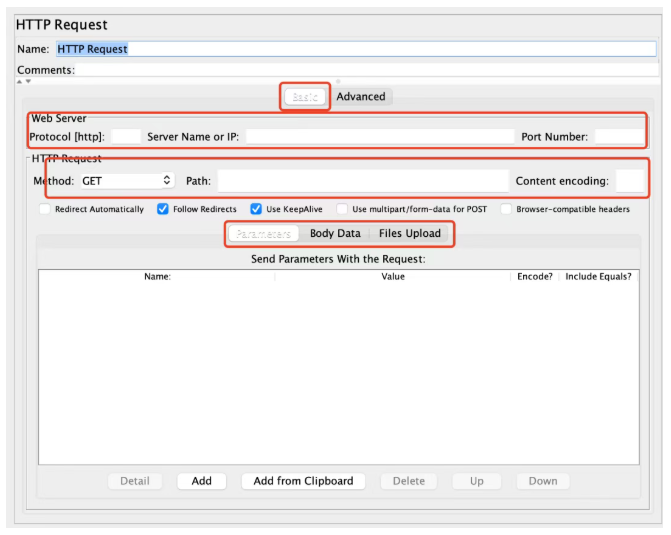Expand panel using the small down arrow
This screenshot has height=535, width=671.
(28, 81)
